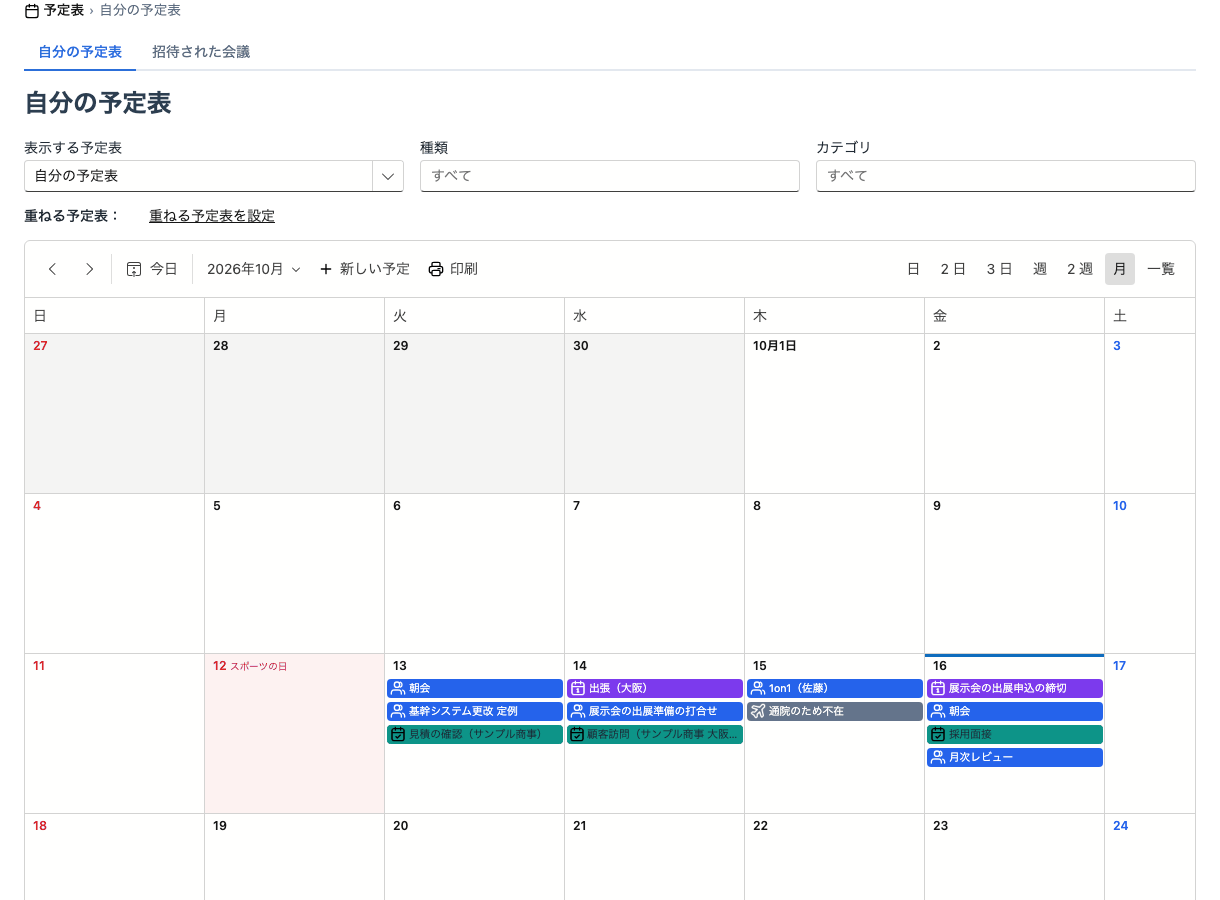Image resolution: width=1220 pixels, height=900 pixels.
Task: Jump to 今日
Action: [x=152, y=269]
